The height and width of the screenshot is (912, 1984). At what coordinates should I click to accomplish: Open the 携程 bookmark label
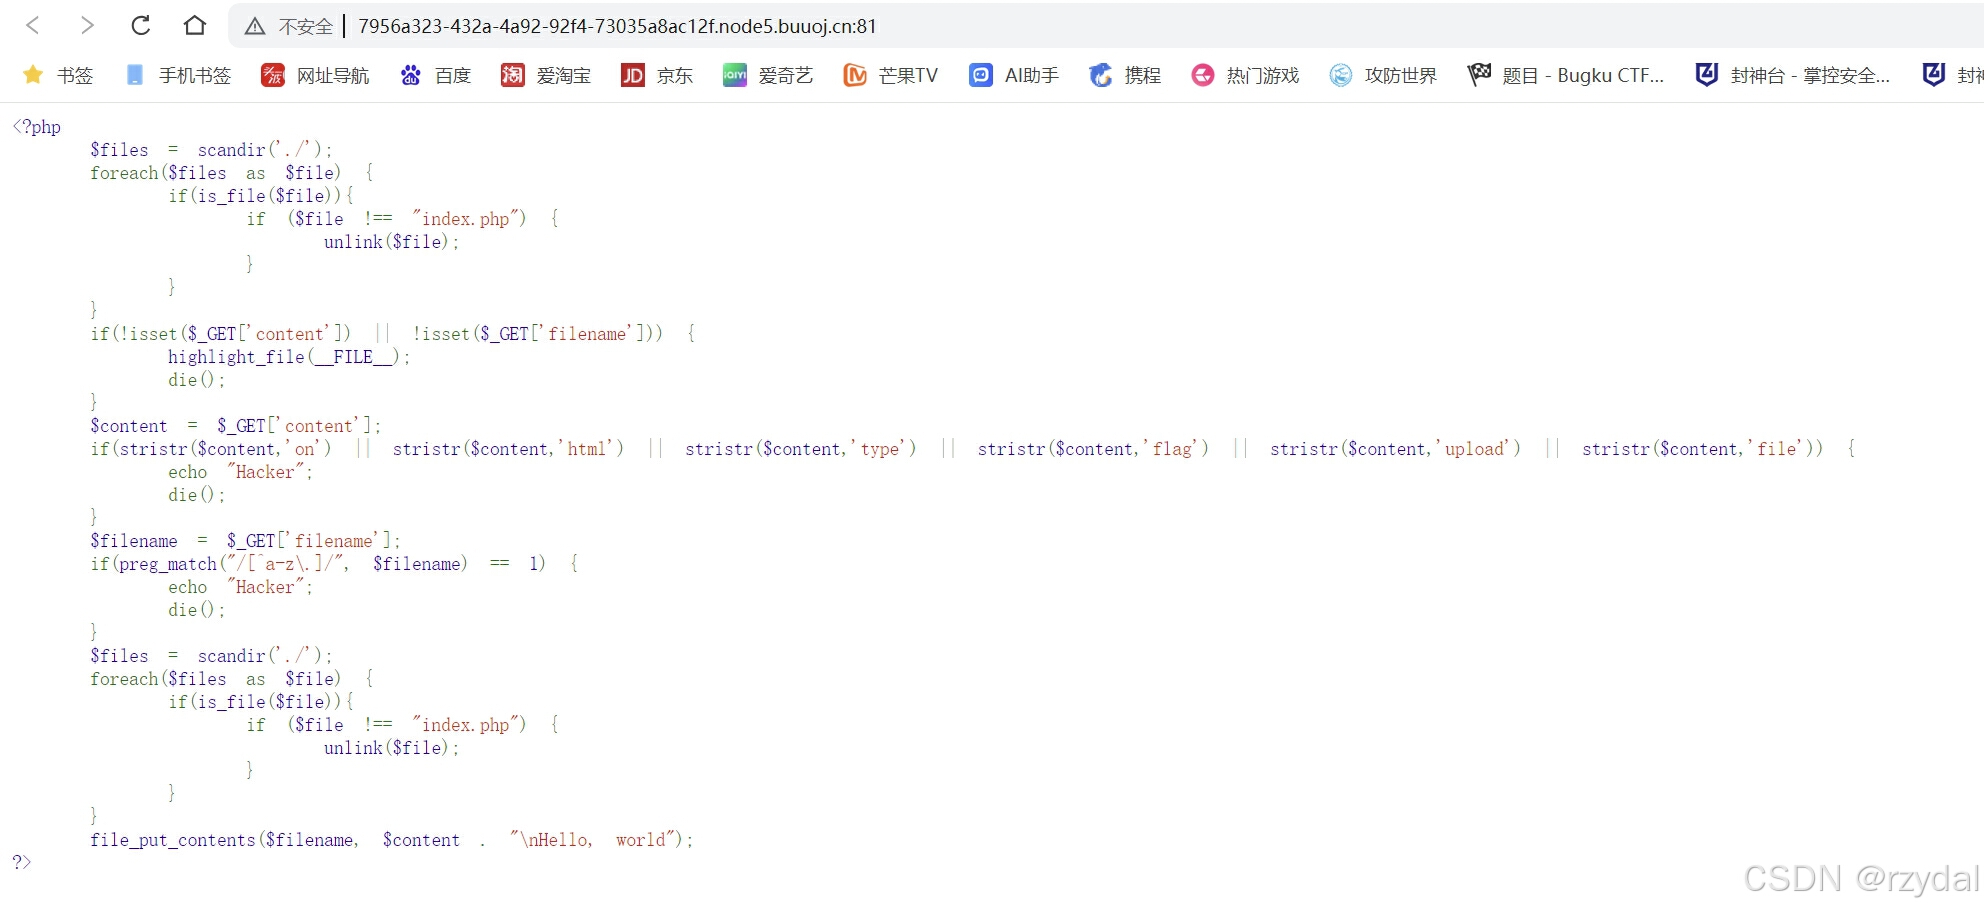coord(1143,76)
